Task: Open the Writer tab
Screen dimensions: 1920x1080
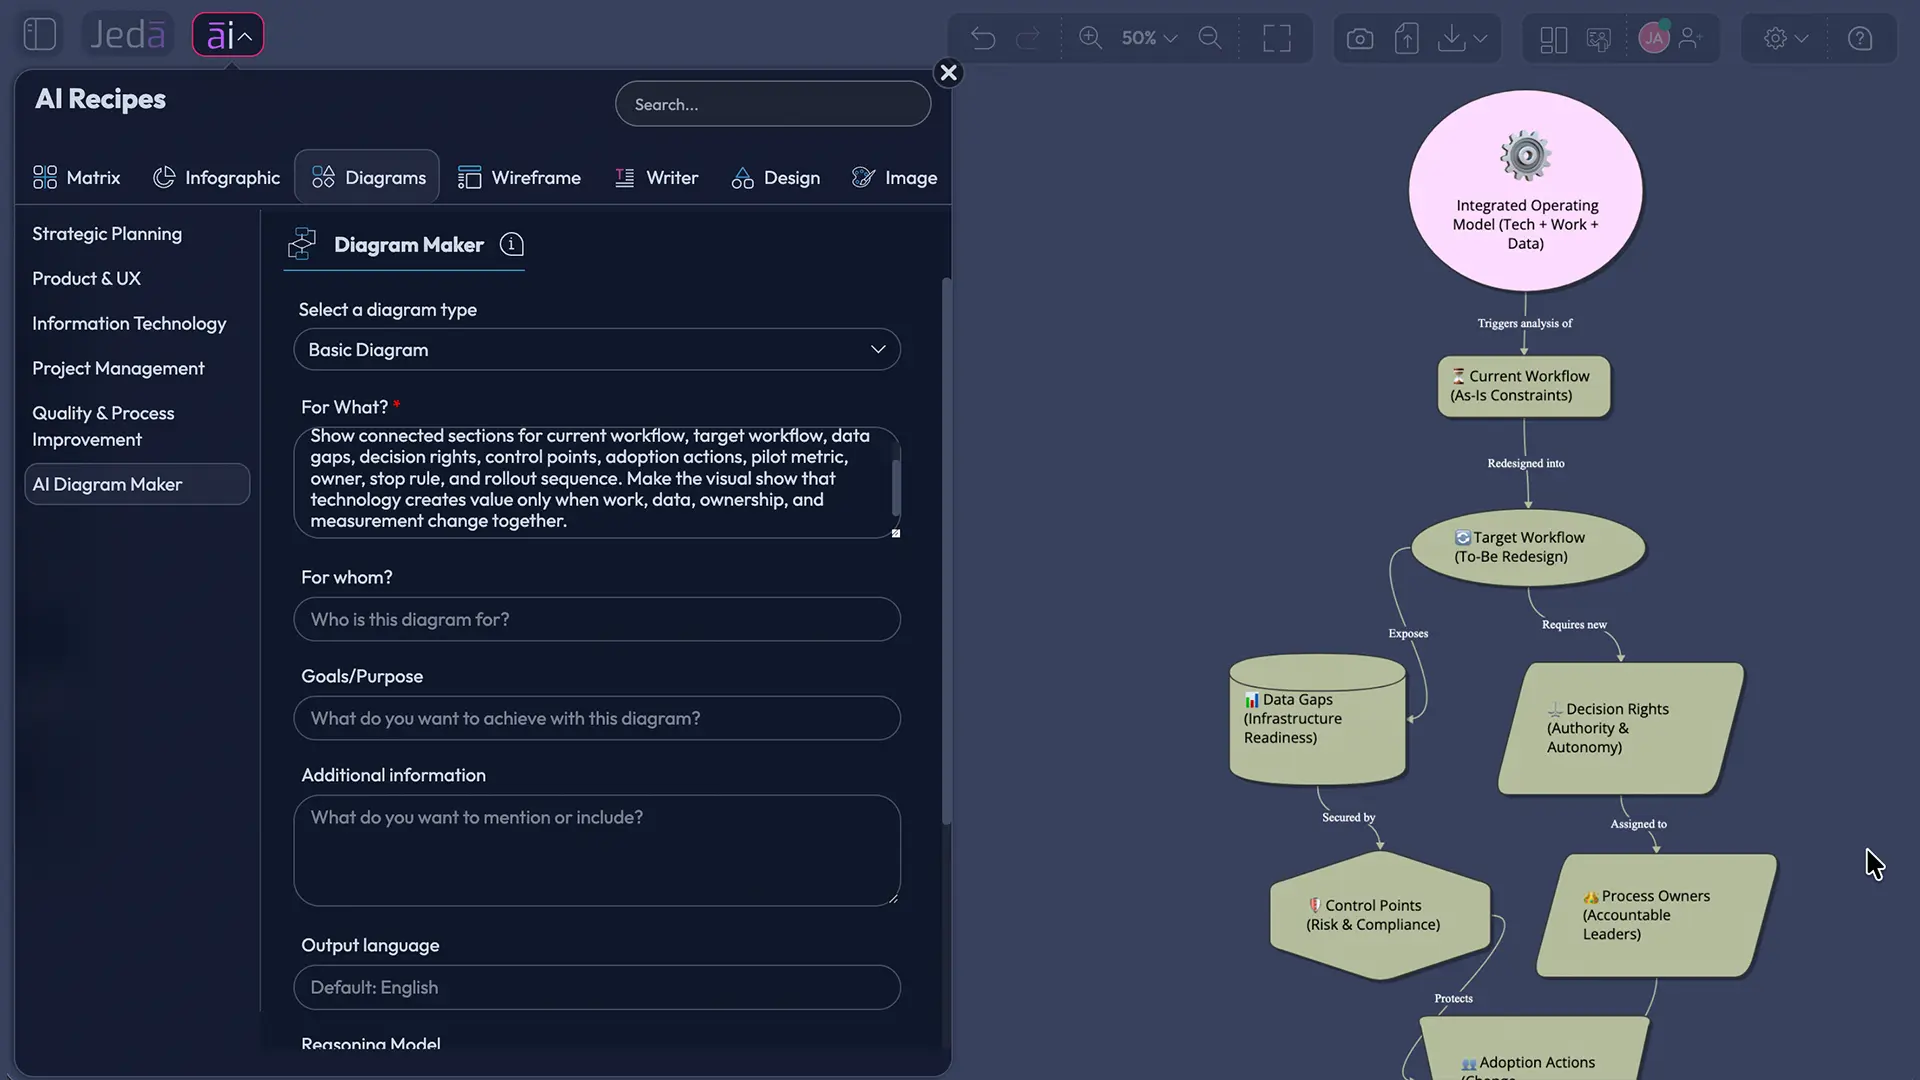Action: (656, 178)
